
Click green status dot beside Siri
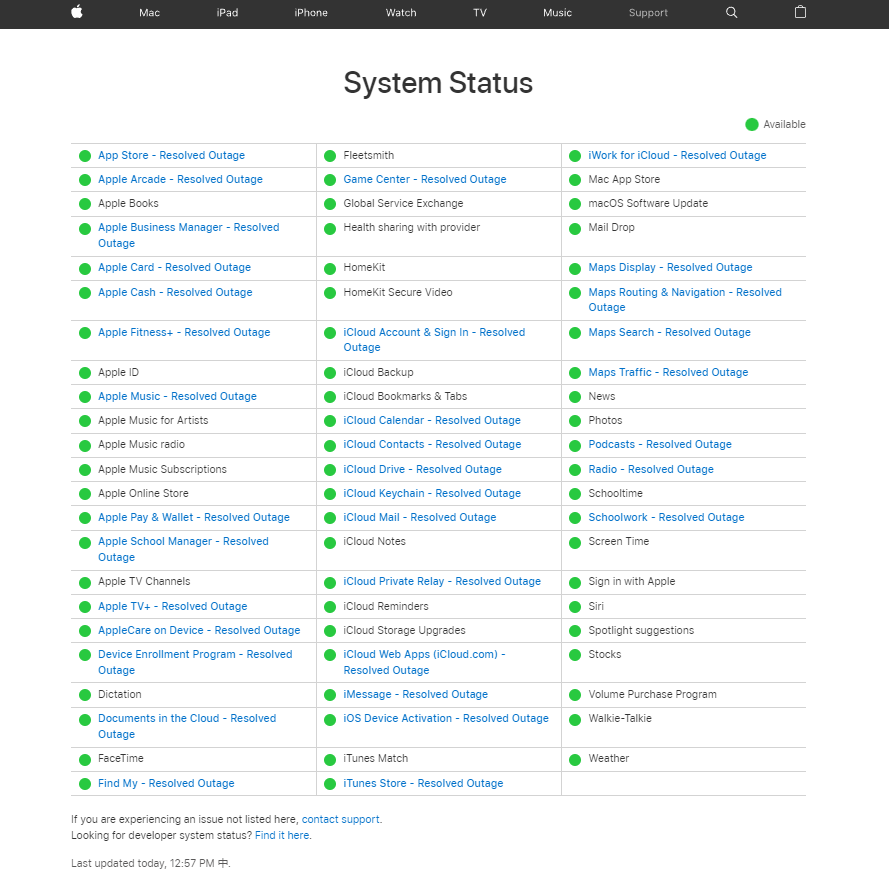(x=575, y=607)
